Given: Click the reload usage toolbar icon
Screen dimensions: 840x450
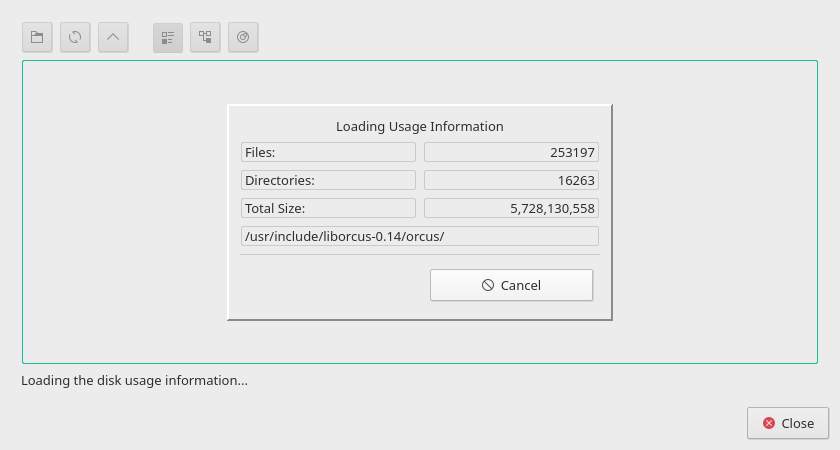Looking at the screenshot, I should [75, 38].
